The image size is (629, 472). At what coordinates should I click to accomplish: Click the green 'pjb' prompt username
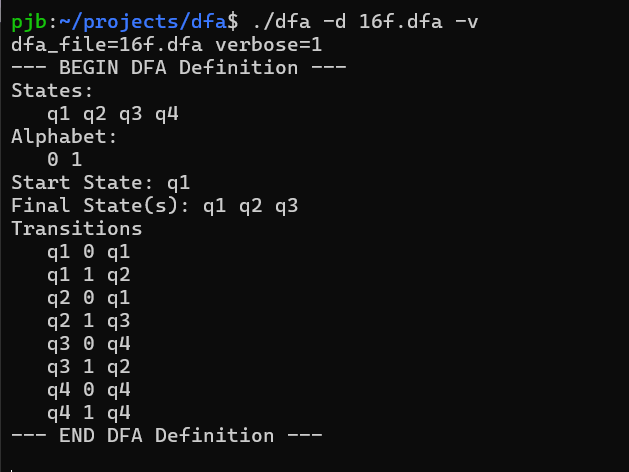(29, 22)
